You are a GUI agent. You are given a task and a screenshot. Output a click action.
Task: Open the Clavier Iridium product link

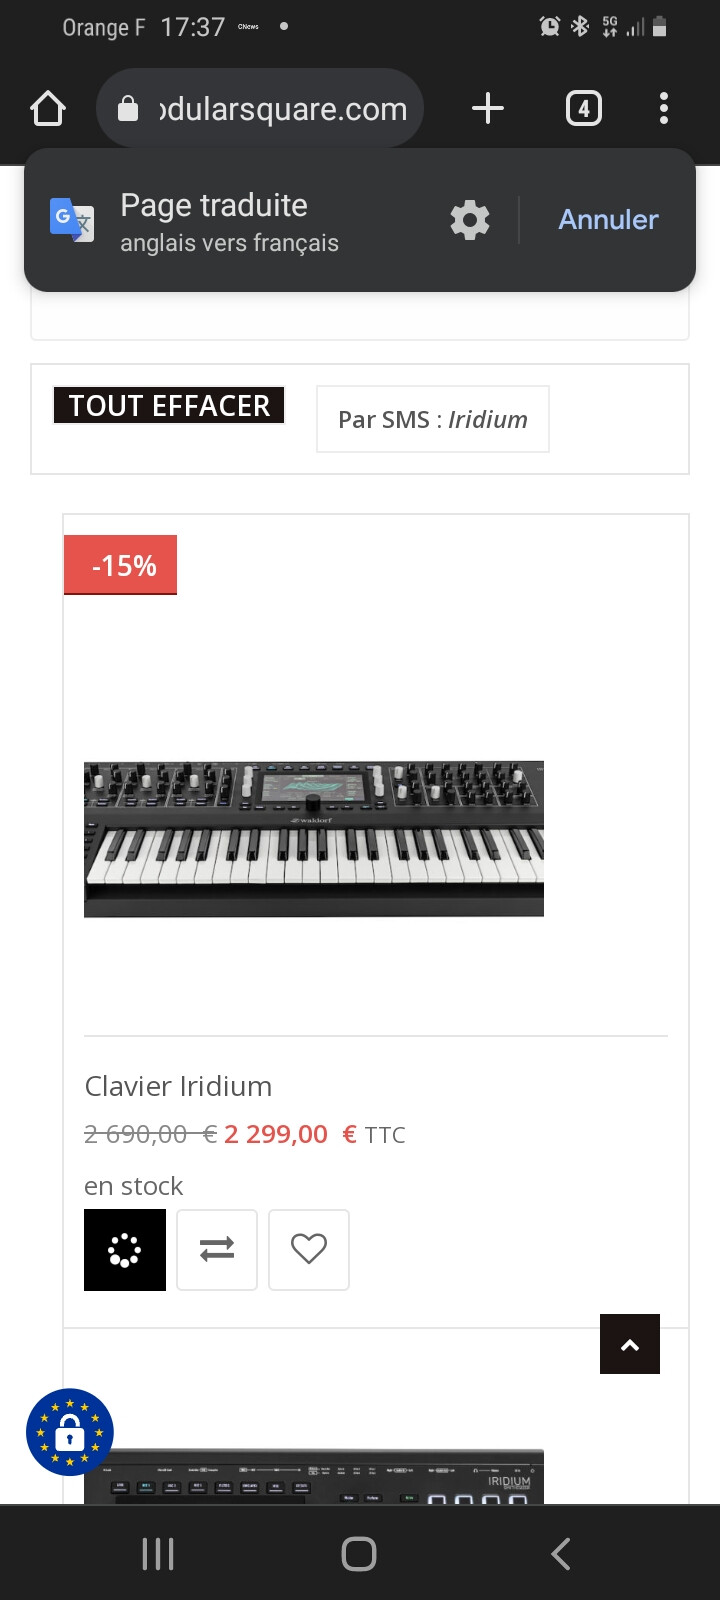point(178,1086)
